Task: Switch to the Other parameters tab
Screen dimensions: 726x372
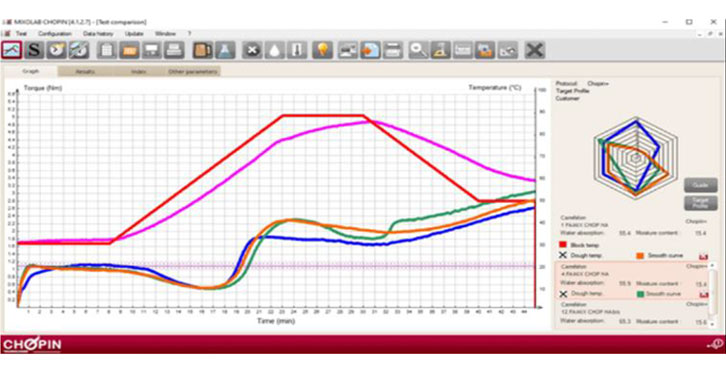Action: (x=193, y=72)
